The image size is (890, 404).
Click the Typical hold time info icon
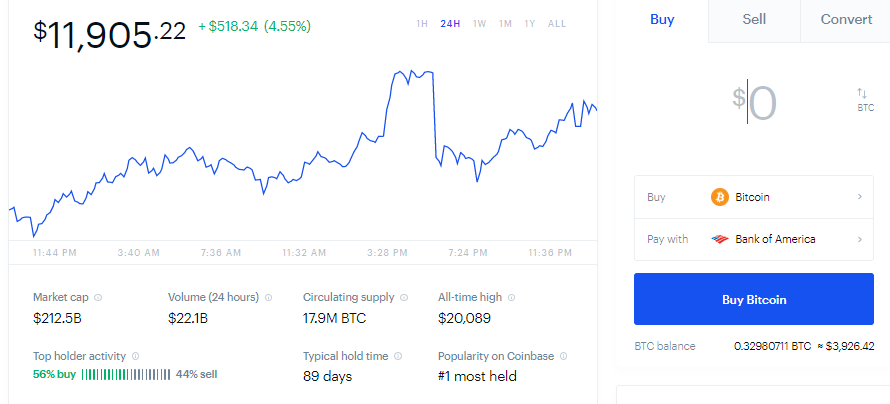pos(398,356)
